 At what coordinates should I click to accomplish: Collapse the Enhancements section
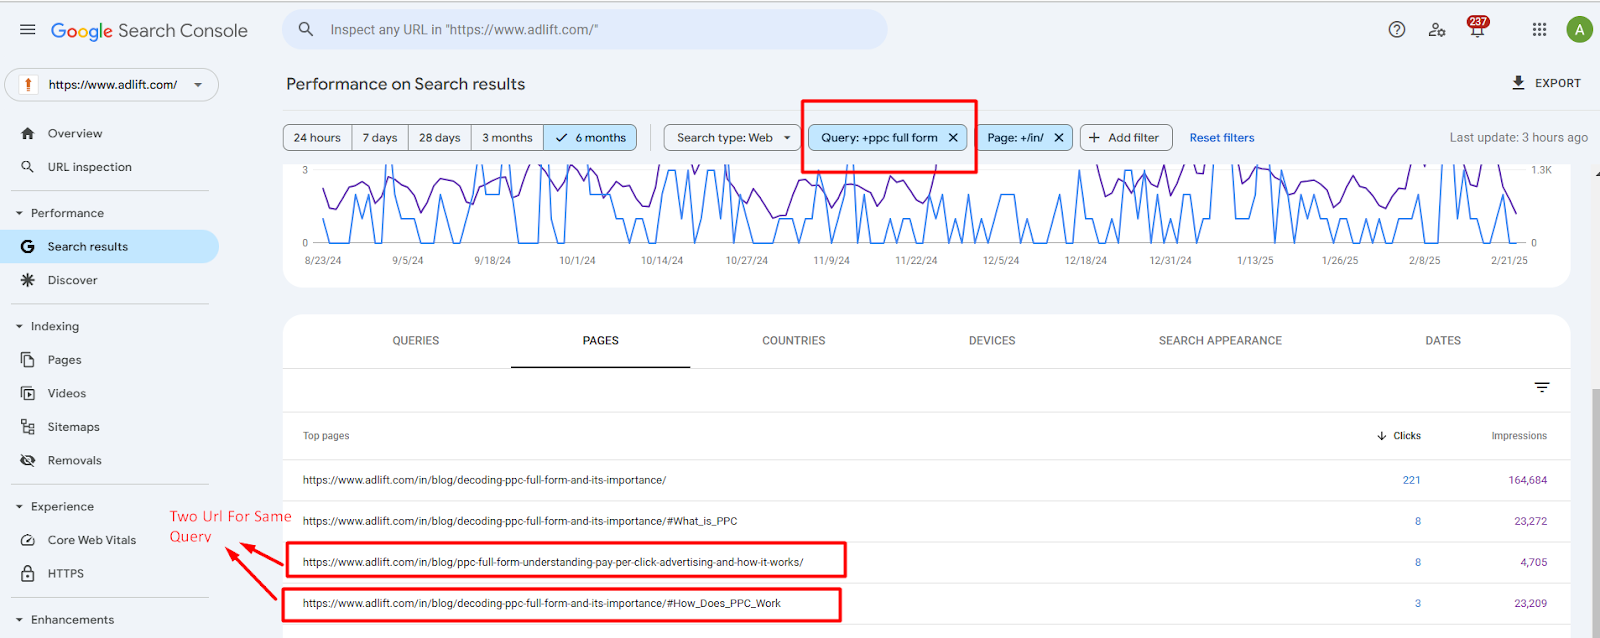(19, 620)
